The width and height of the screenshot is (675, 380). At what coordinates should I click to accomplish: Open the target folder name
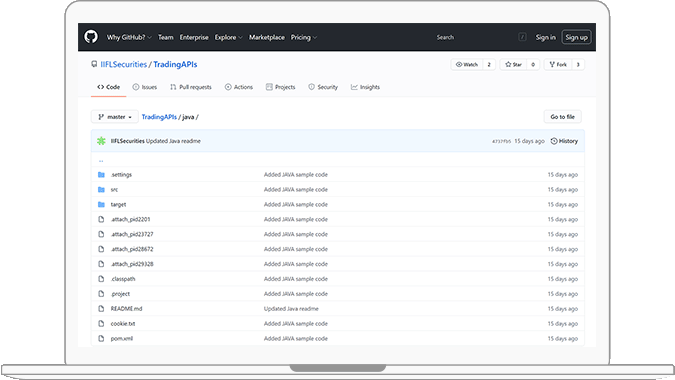click(118, 204)
